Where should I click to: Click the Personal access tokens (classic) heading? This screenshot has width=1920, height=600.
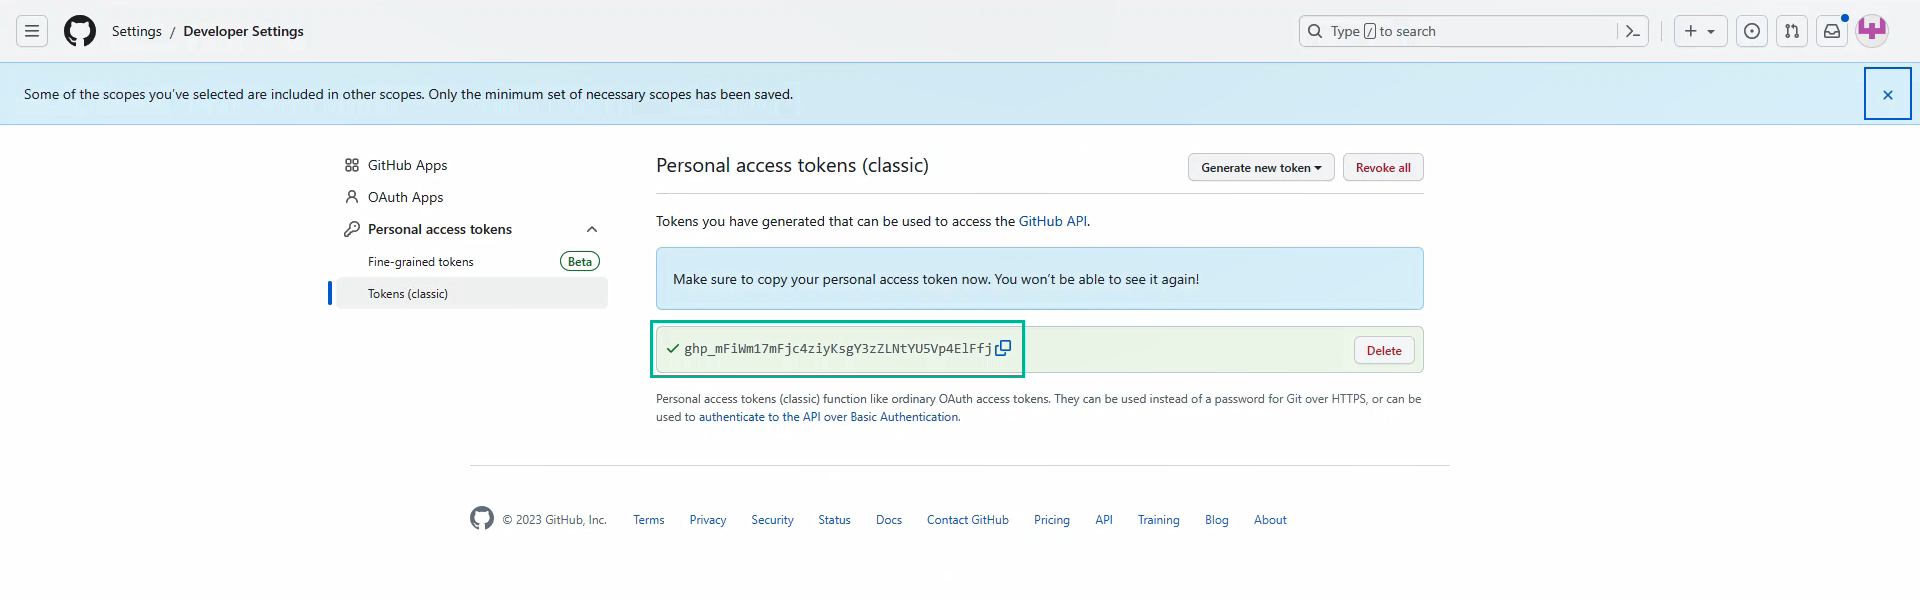click(x=792, y=165)
